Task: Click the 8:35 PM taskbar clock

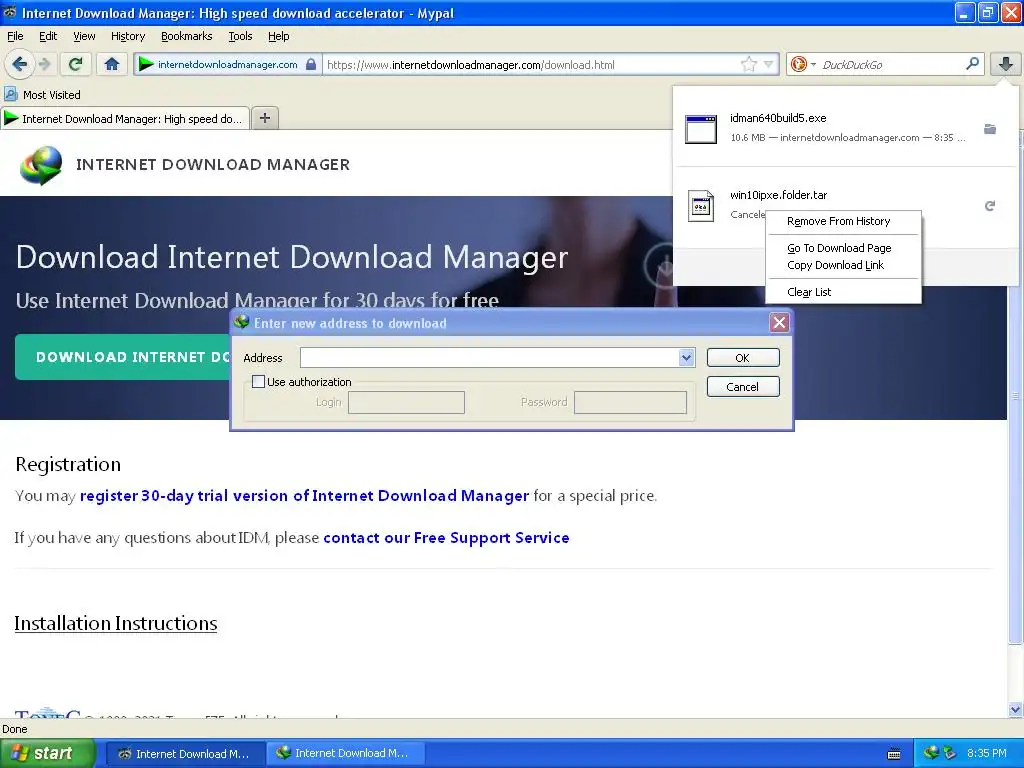Action: [987, 754]
